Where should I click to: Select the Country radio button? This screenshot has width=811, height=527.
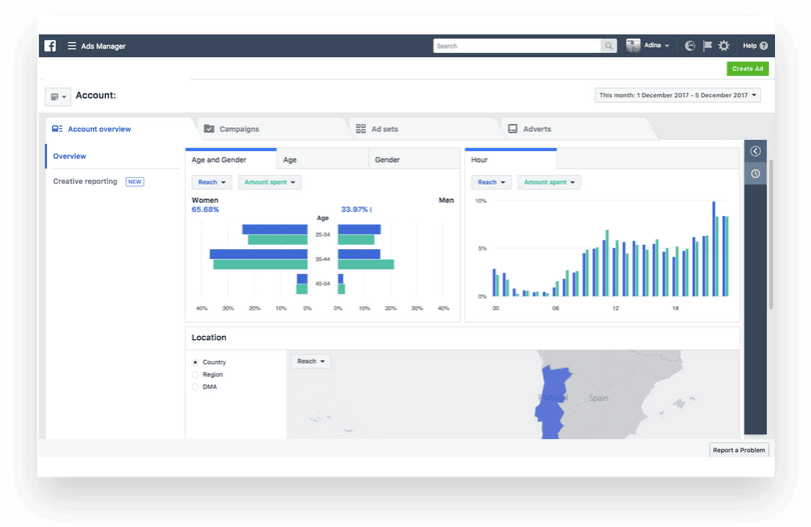click(x=195, y=362)
